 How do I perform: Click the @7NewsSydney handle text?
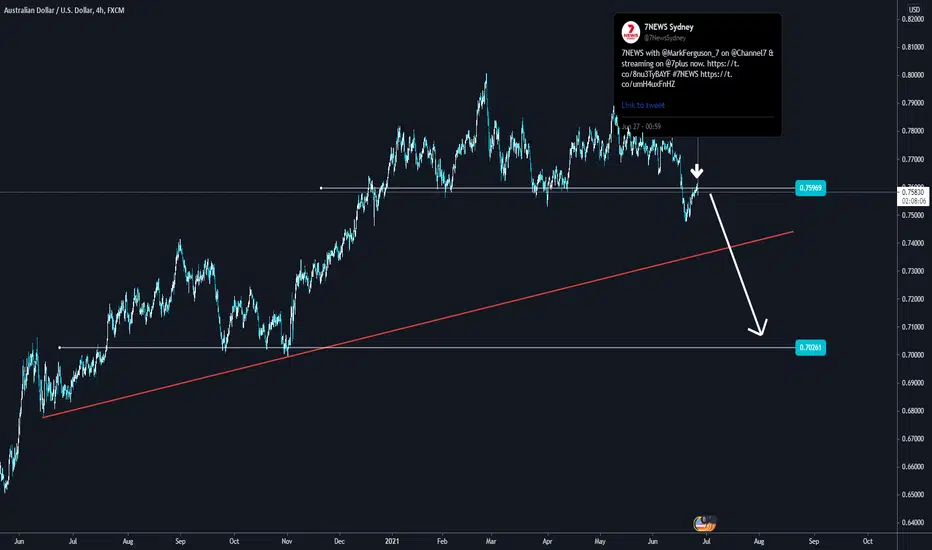[665, 37]
